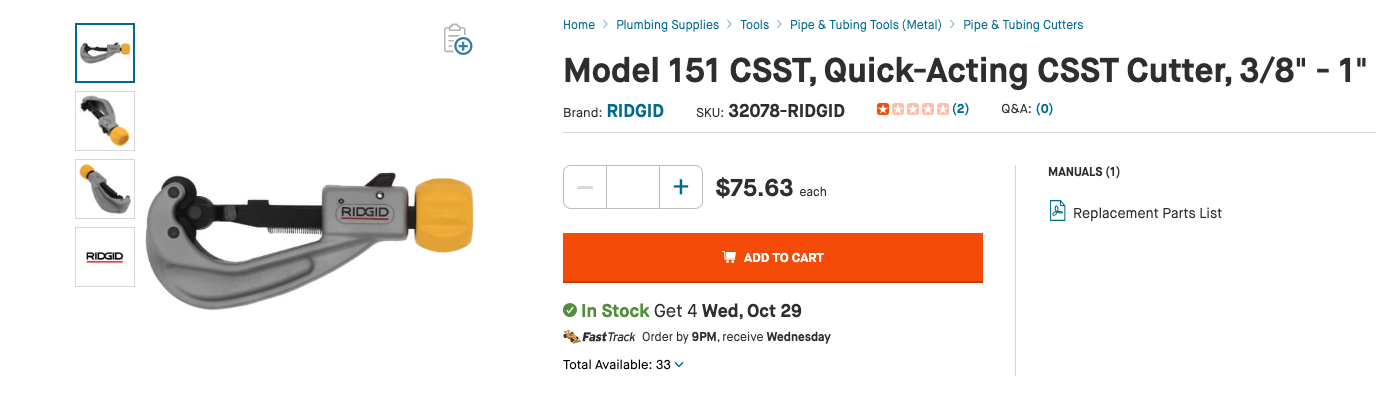The width and height of the screenshot is (1376, 407).
Task: Click the quantity input field
Action: click(x=633, y=187)
